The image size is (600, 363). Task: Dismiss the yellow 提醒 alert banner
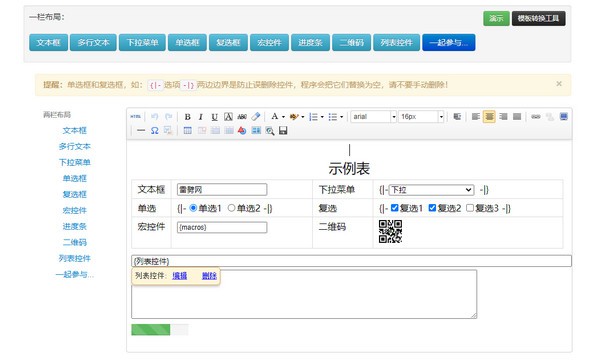pos(559,83)
